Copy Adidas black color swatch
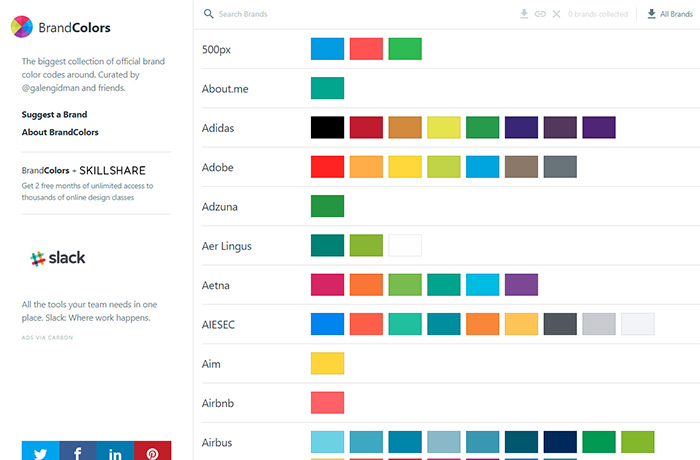 pos(327,127)
